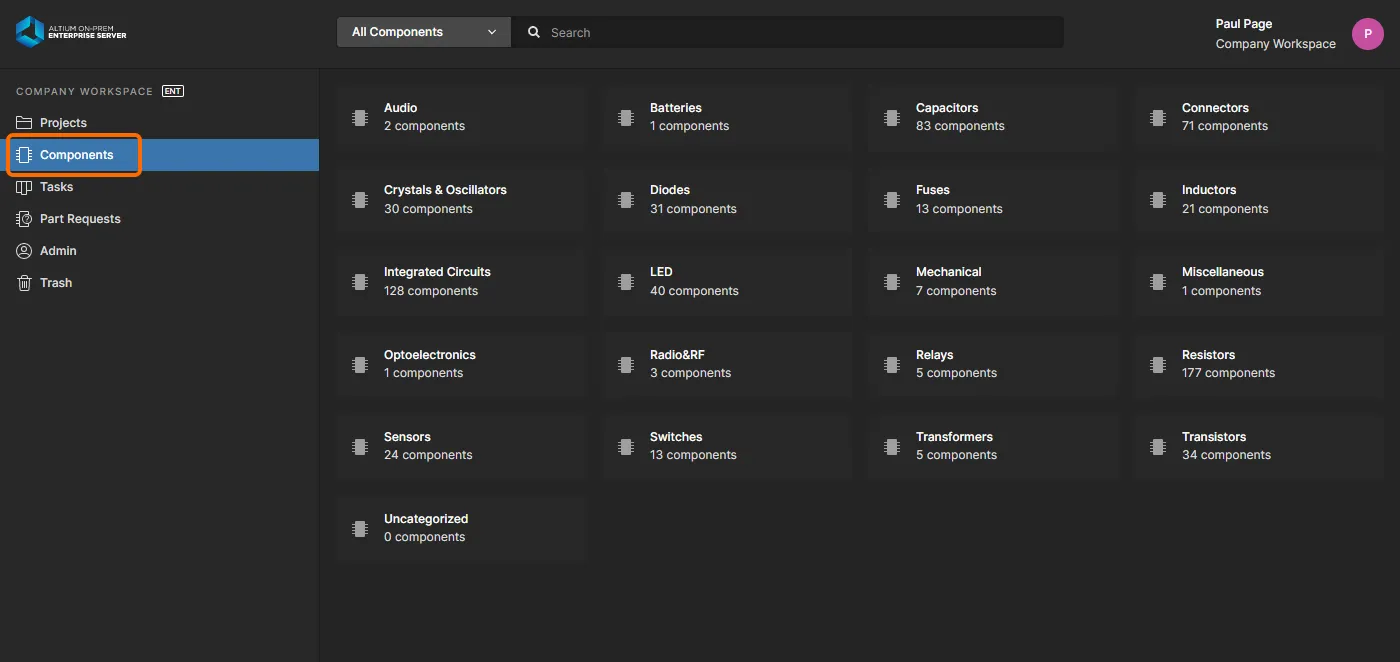This screenshot has height=662, width=1400.
Task: Click the chip icon for Audio
Action: (x=360, y=117)
